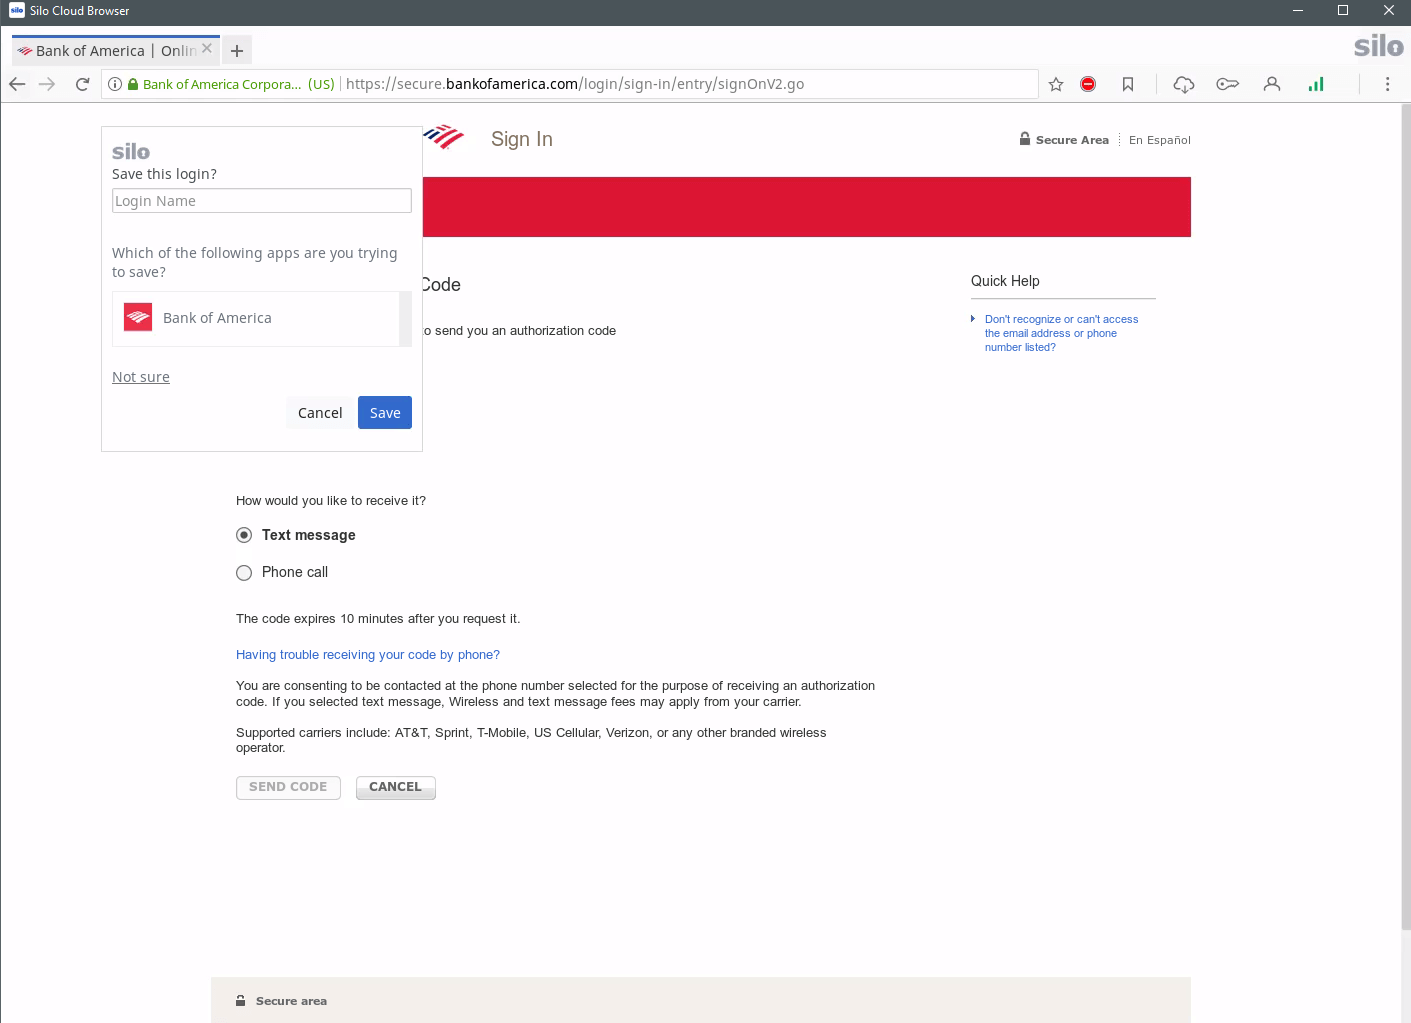
Task: Click Bank of America app icon in list
Action: [138, 317]
